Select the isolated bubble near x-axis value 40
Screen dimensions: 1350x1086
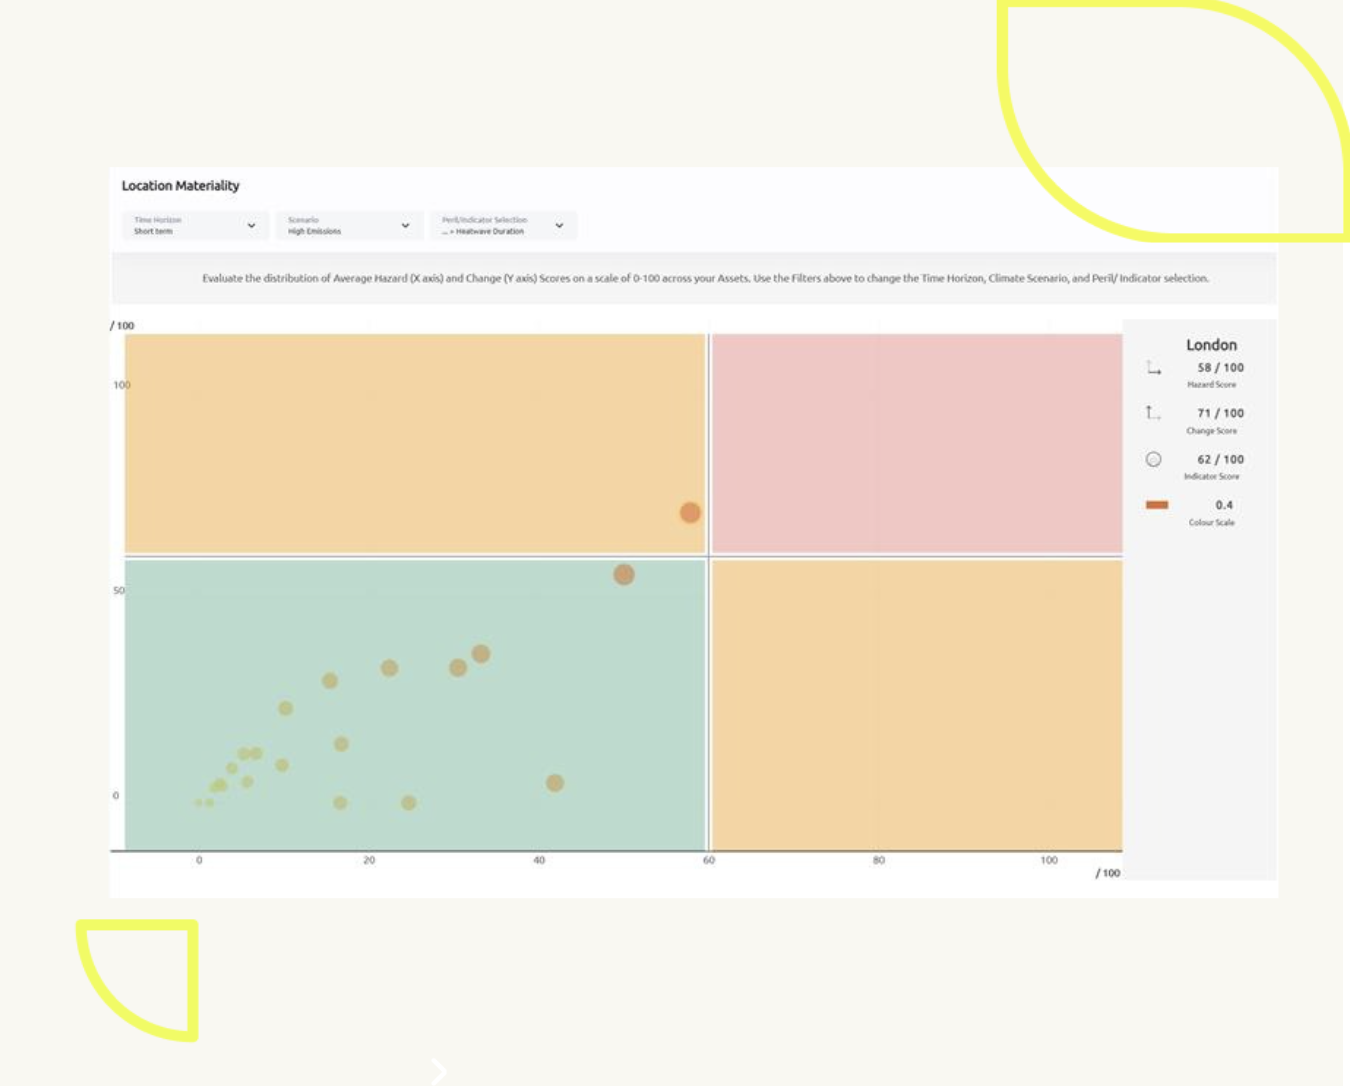pyautogui.click(x=555, y=783)
